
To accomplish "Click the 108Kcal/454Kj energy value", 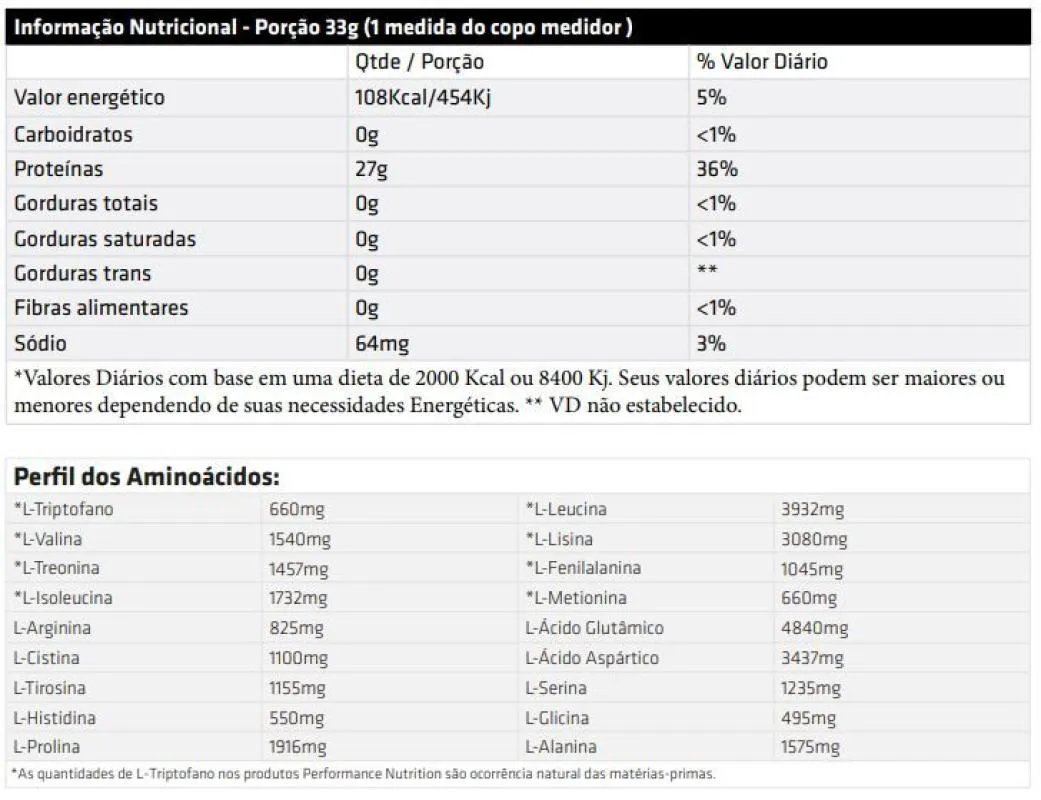I will 423,98.
